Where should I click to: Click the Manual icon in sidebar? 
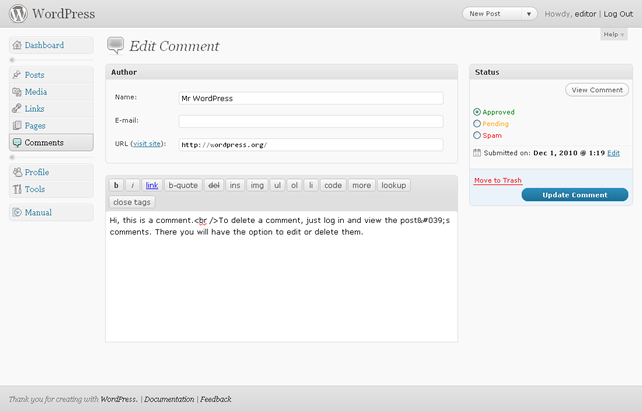(17, 212)
